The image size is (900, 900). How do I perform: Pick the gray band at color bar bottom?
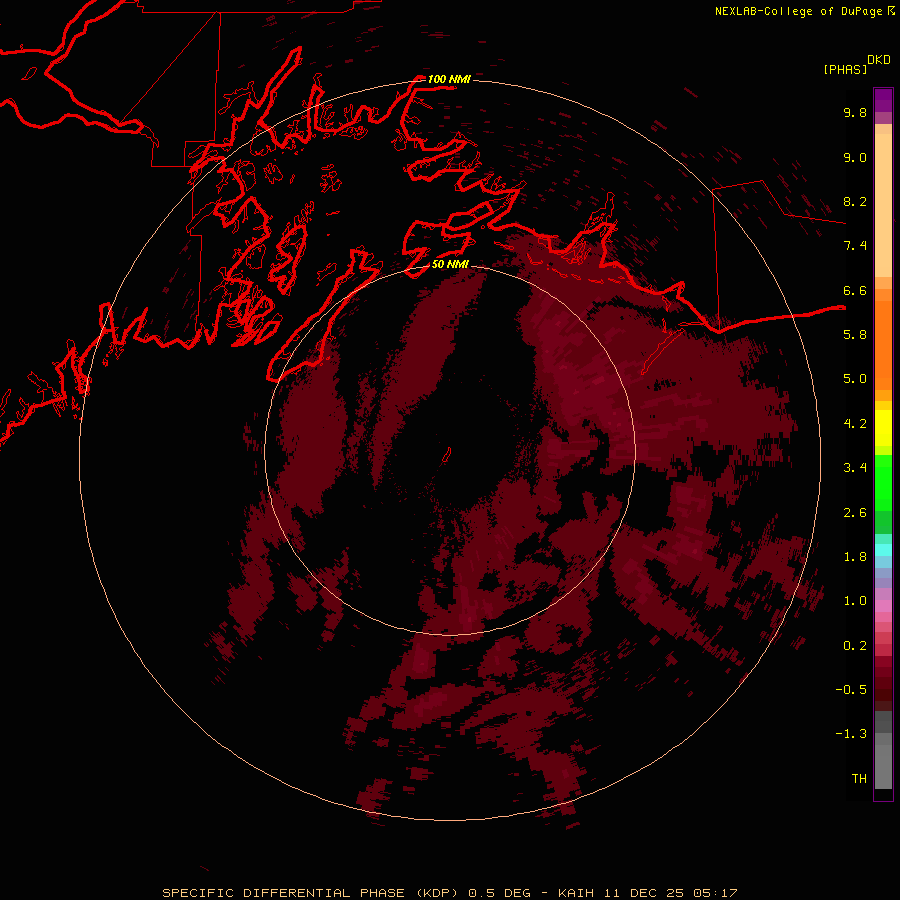[x=883, y=766]
